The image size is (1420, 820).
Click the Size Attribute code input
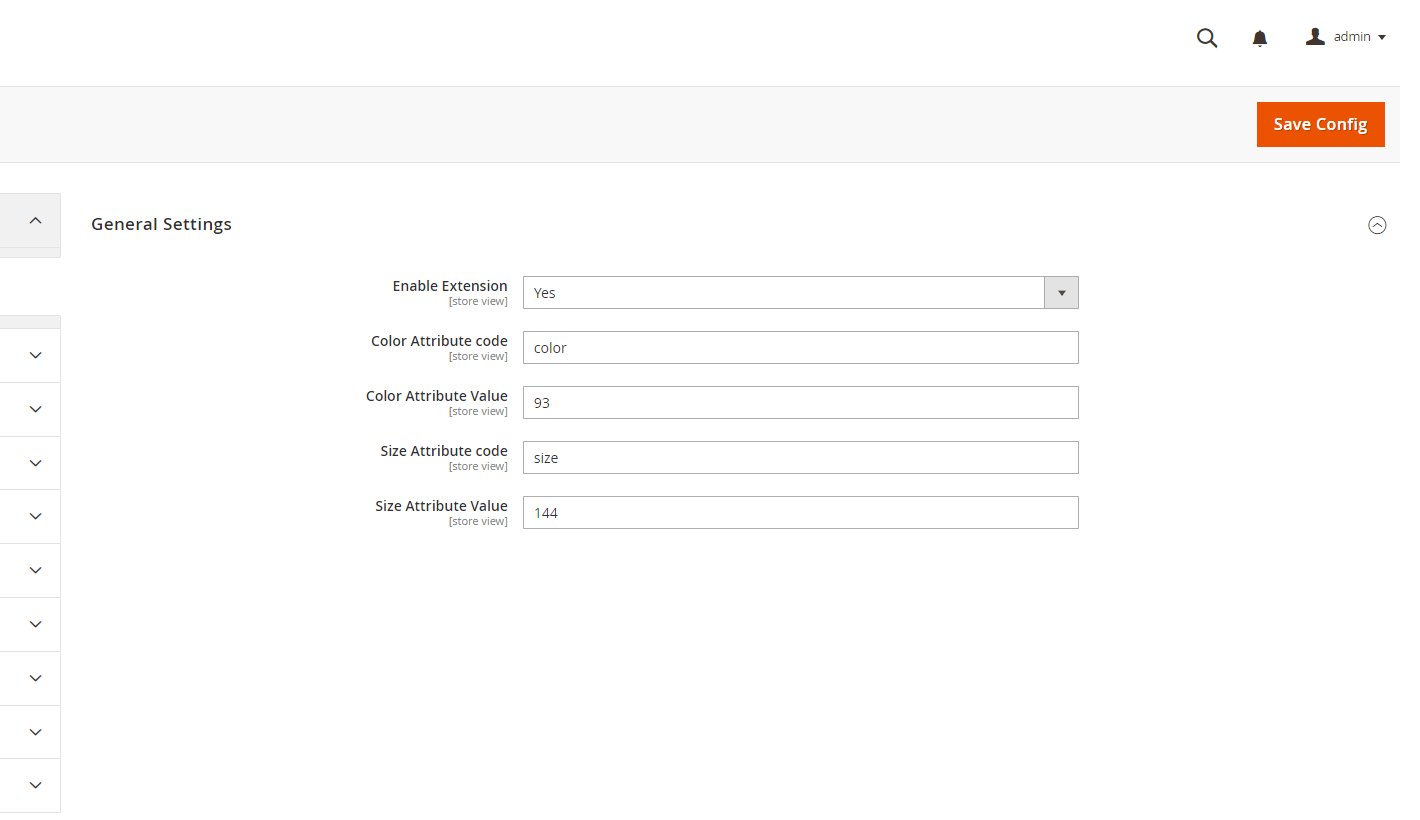[800, 458]
